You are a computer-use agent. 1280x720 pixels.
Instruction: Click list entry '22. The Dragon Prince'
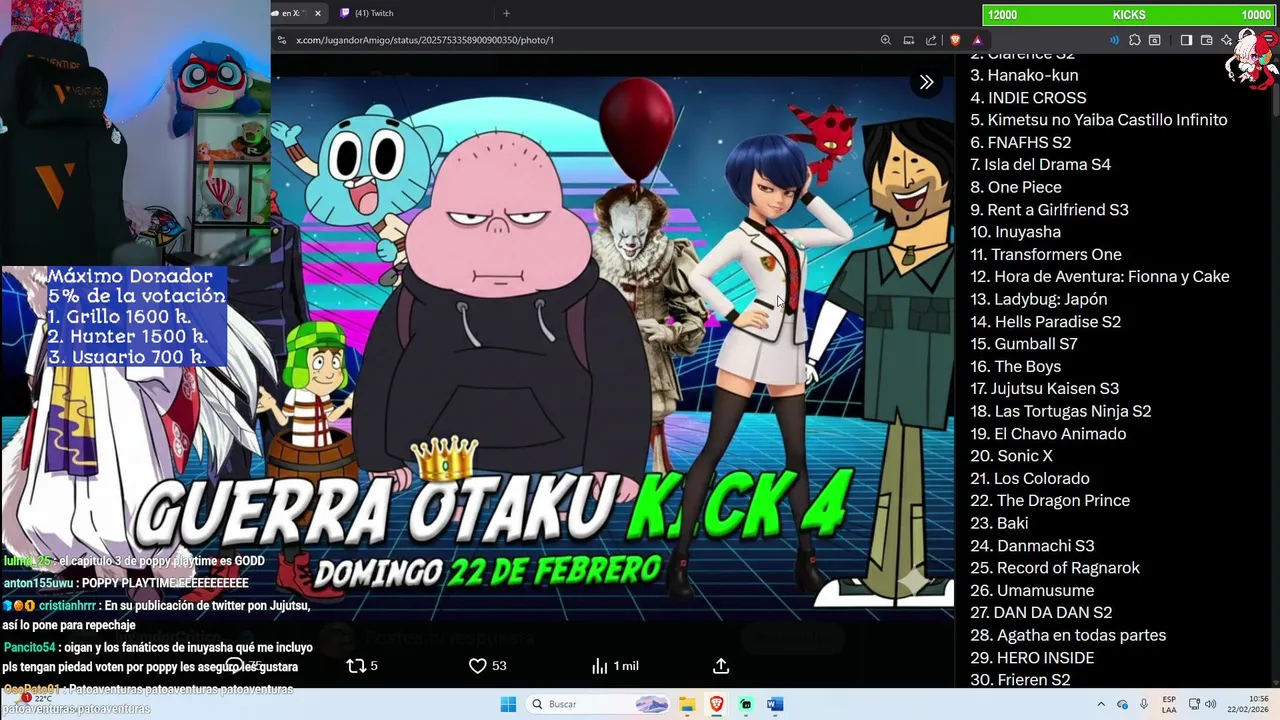click(x=1050, y=501)
